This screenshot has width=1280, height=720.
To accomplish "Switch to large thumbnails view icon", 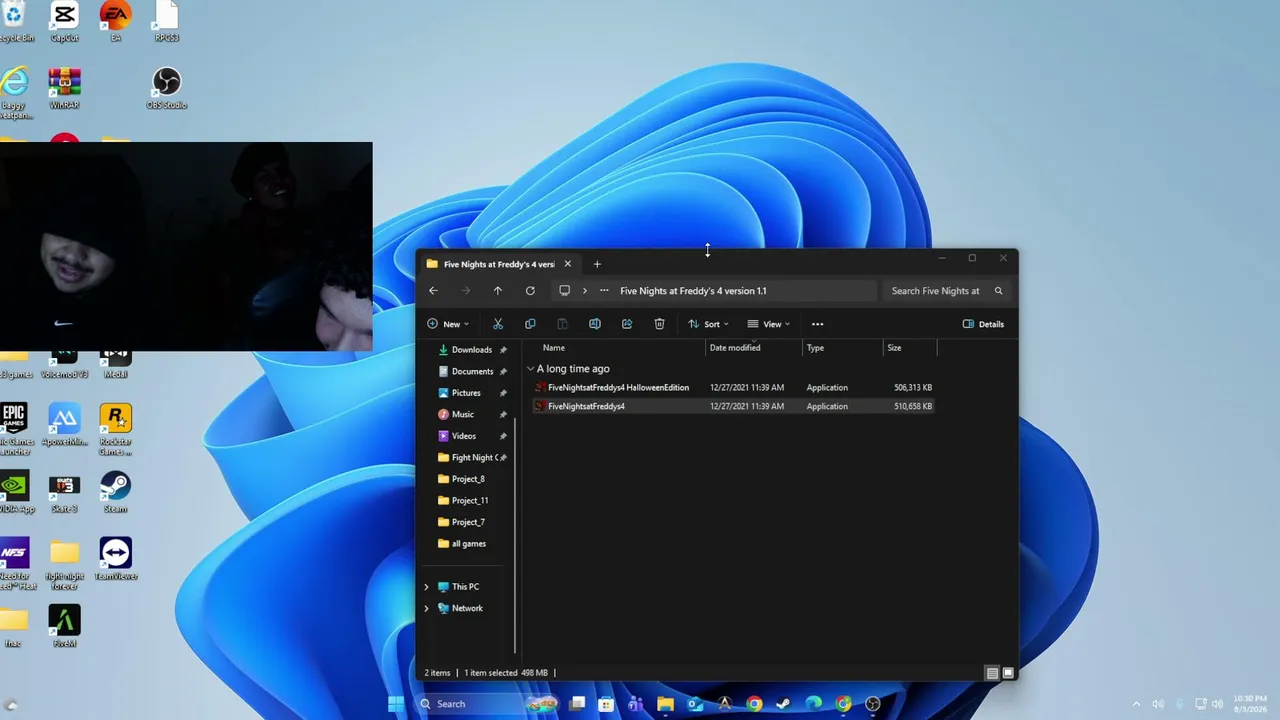I will [1008, 673].
